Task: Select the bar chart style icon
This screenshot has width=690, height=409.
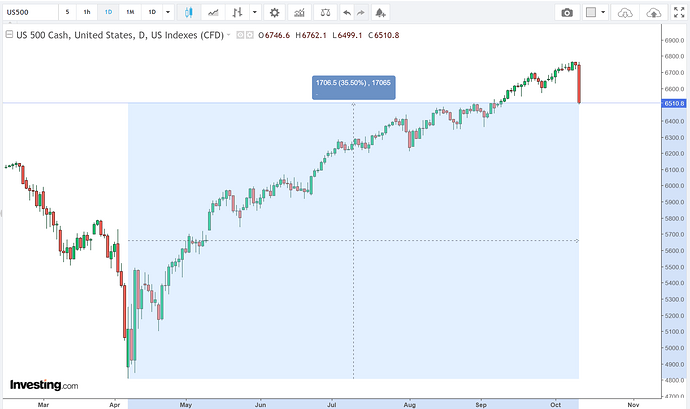Action: (238, 12)
